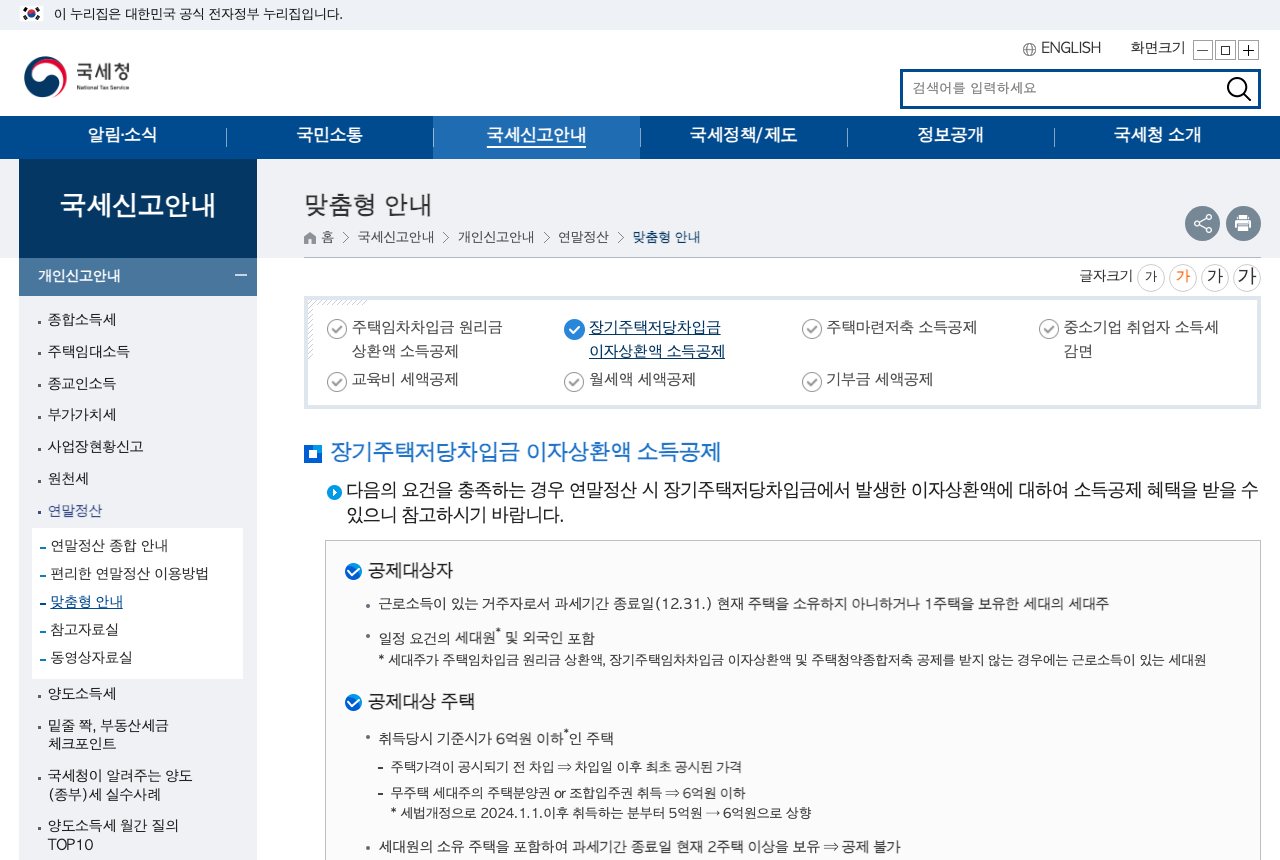Select 교육비 세액공제 option
The image size is (1280, 860).
393,380
